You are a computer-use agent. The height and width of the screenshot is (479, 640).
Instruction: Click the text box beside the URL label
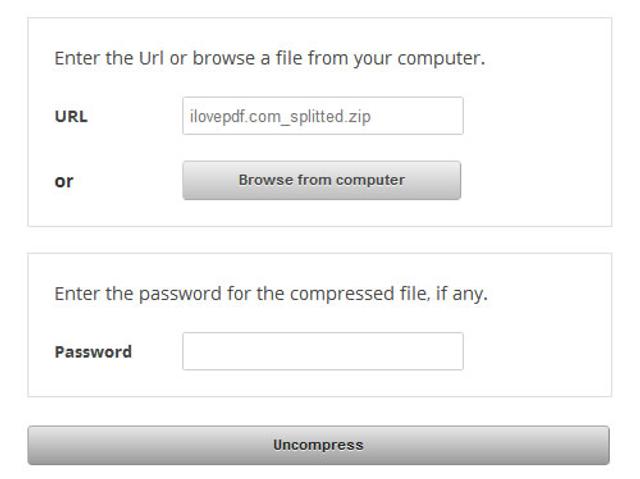click(322, 116)
